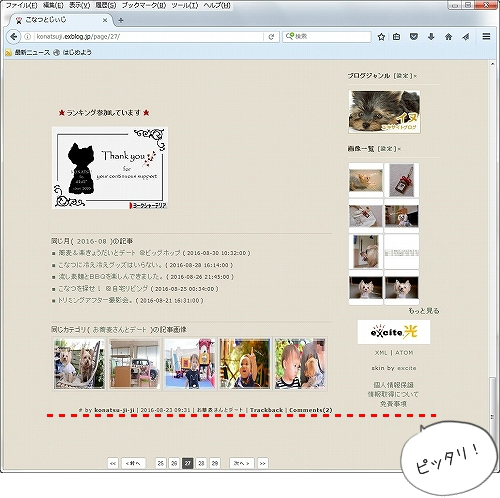
Task: Go back with the browser back arrow
Action: [13, 36]
